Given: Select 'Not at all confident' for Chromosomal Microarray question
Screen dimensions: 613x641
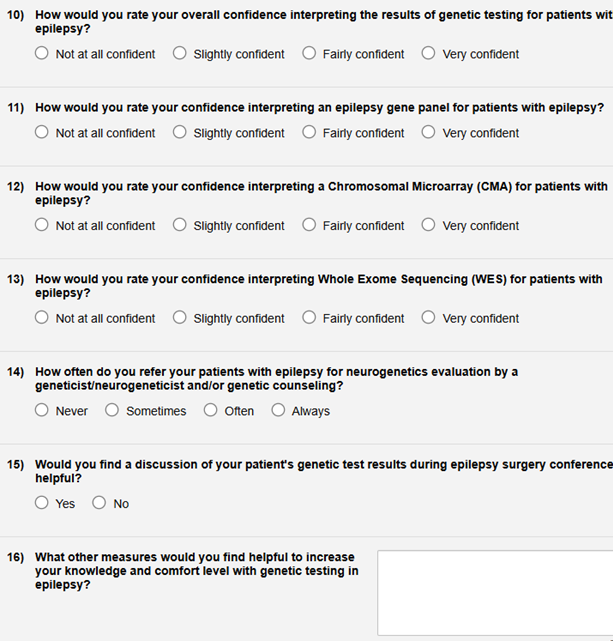Looking at the screenshot, I should pyautogui.click(x=42, y=226).
